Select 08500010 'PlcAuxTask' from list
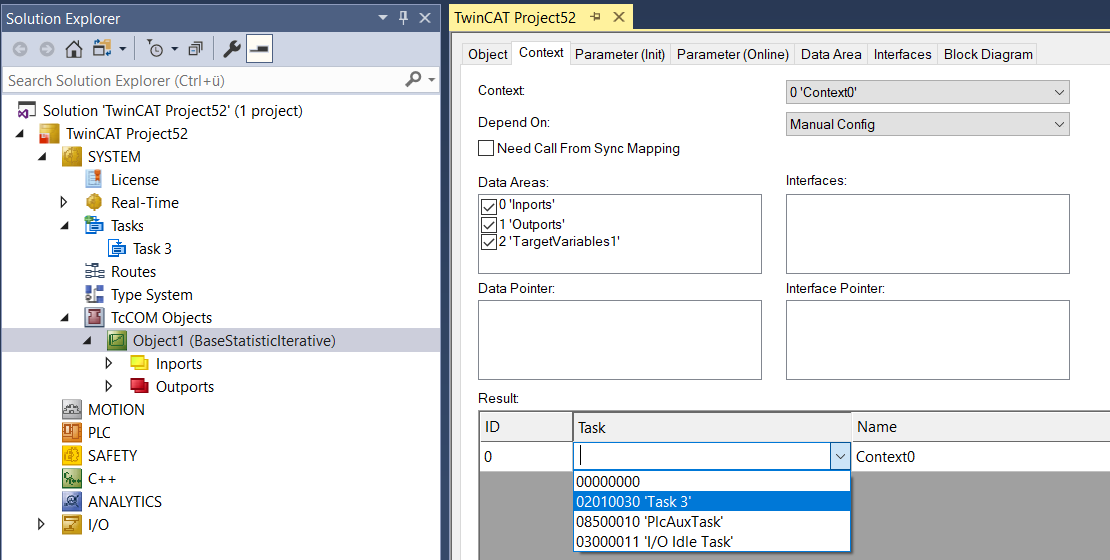1110x560 pixels. click(711, 522)
